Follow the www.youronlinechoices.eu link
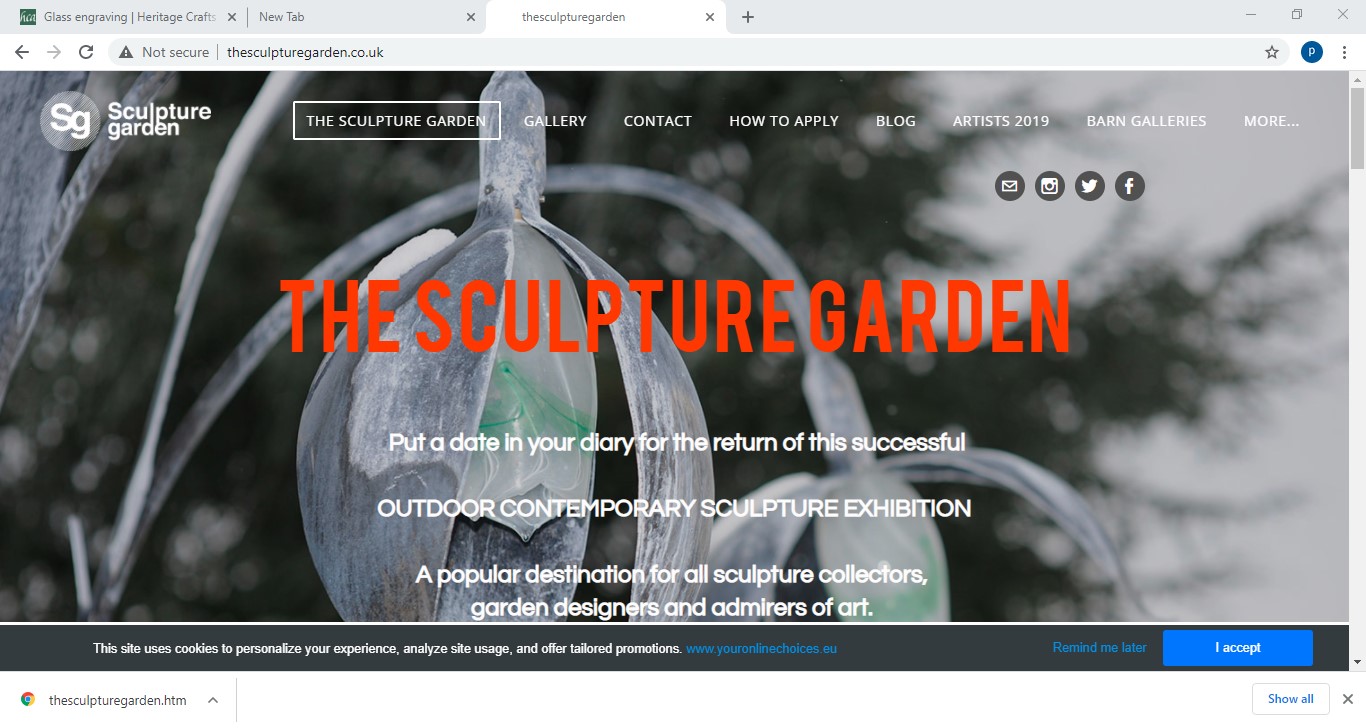This screenshot has height=728, width=1366. tap(761, 649)
